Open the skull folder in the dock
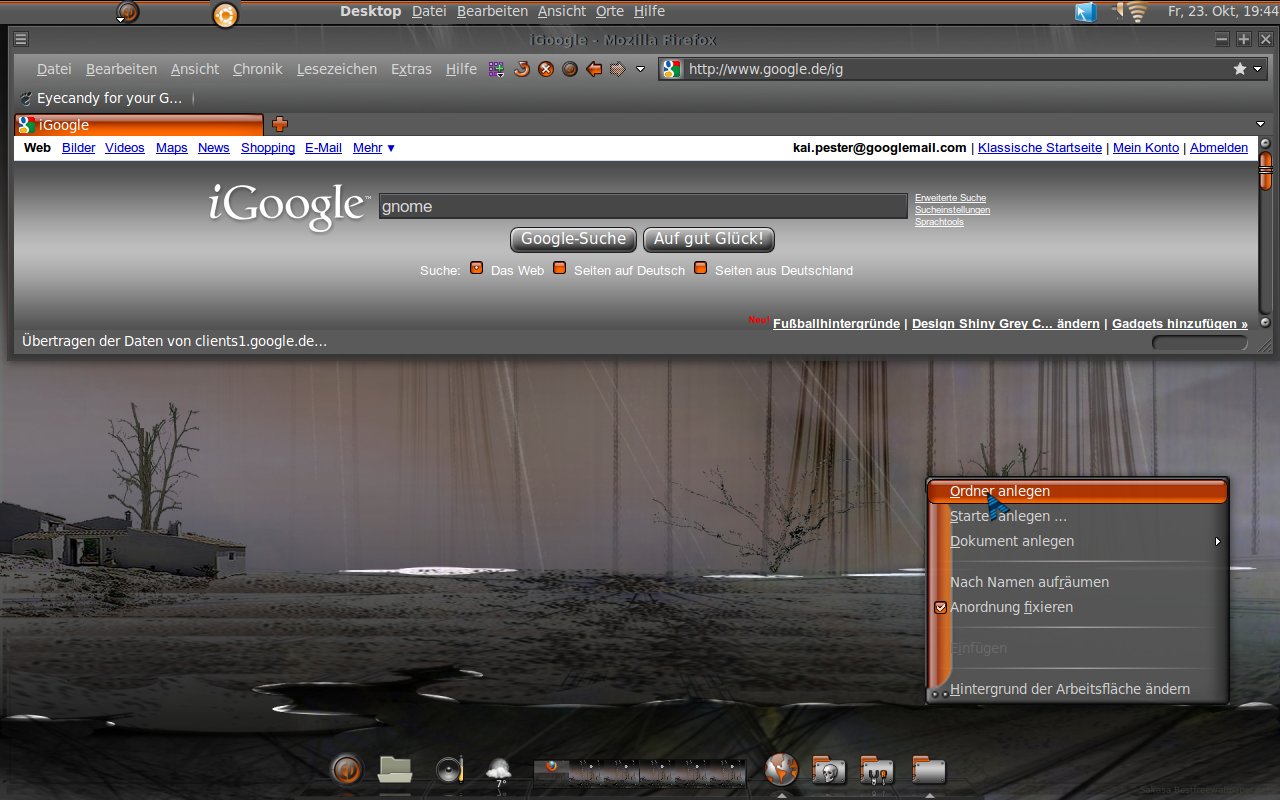This screenshot has width=1280, height=800. click(x=829, y=770)
